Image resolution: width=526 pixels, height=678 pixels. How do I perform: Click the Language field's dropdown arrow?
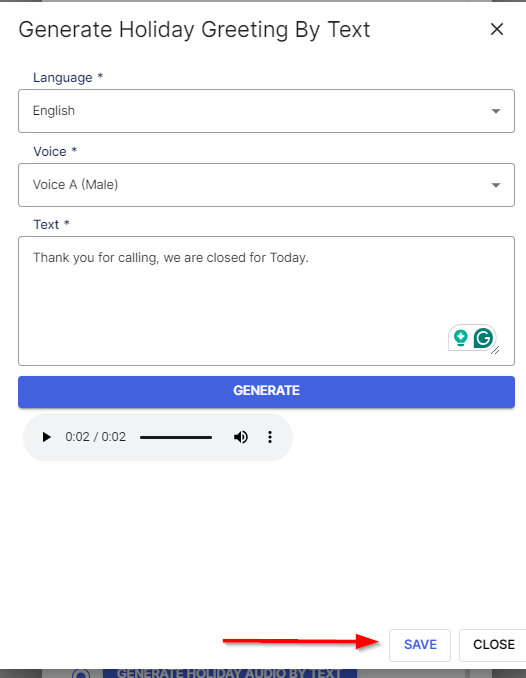(x=496, y=111)
